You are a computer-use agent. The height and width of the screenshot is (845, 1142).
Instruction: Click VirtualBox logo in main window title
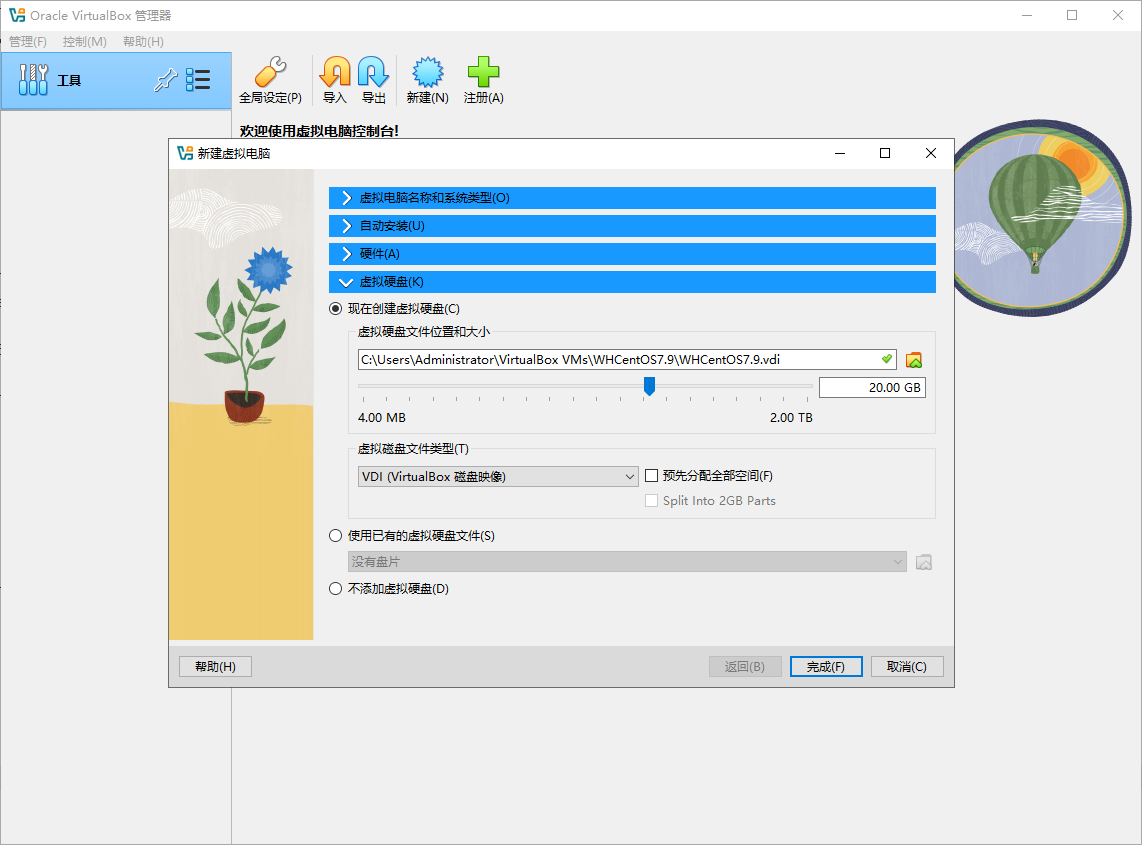click(17, 15)
